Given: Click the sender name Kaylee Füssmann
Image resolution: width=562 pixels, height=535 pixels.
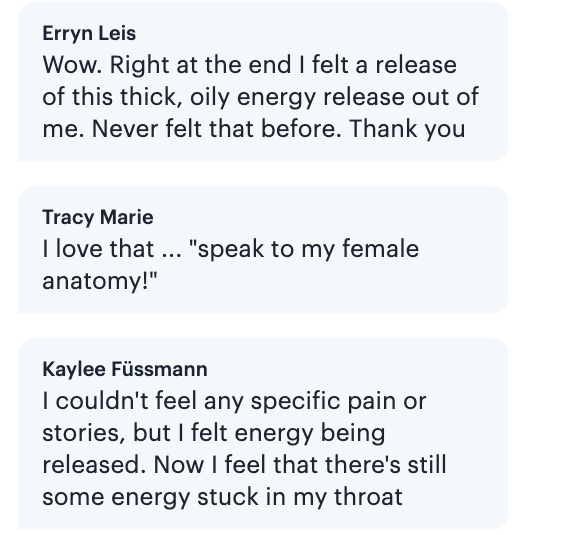Looking at the screenshot, I should (x=125, y=369).
